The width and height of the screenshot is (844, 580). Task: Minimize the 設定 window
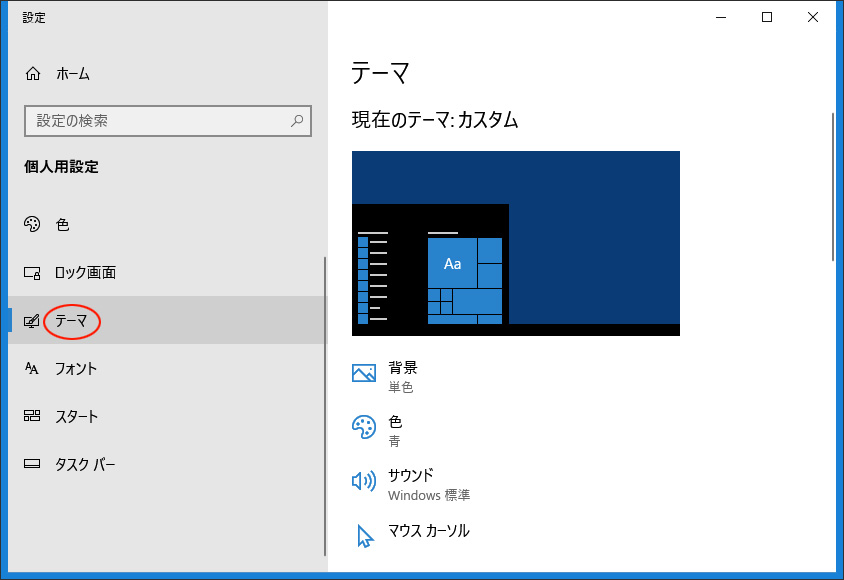pyautogui.click(x=721, y=17)
